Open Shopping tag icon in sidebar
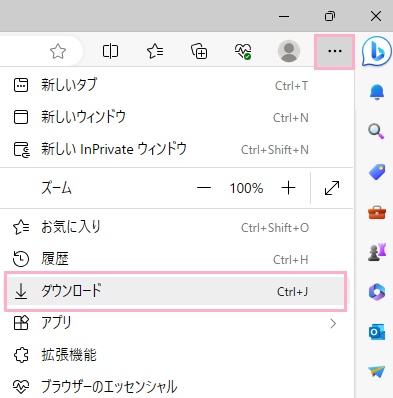 click(x=377, y=172)
